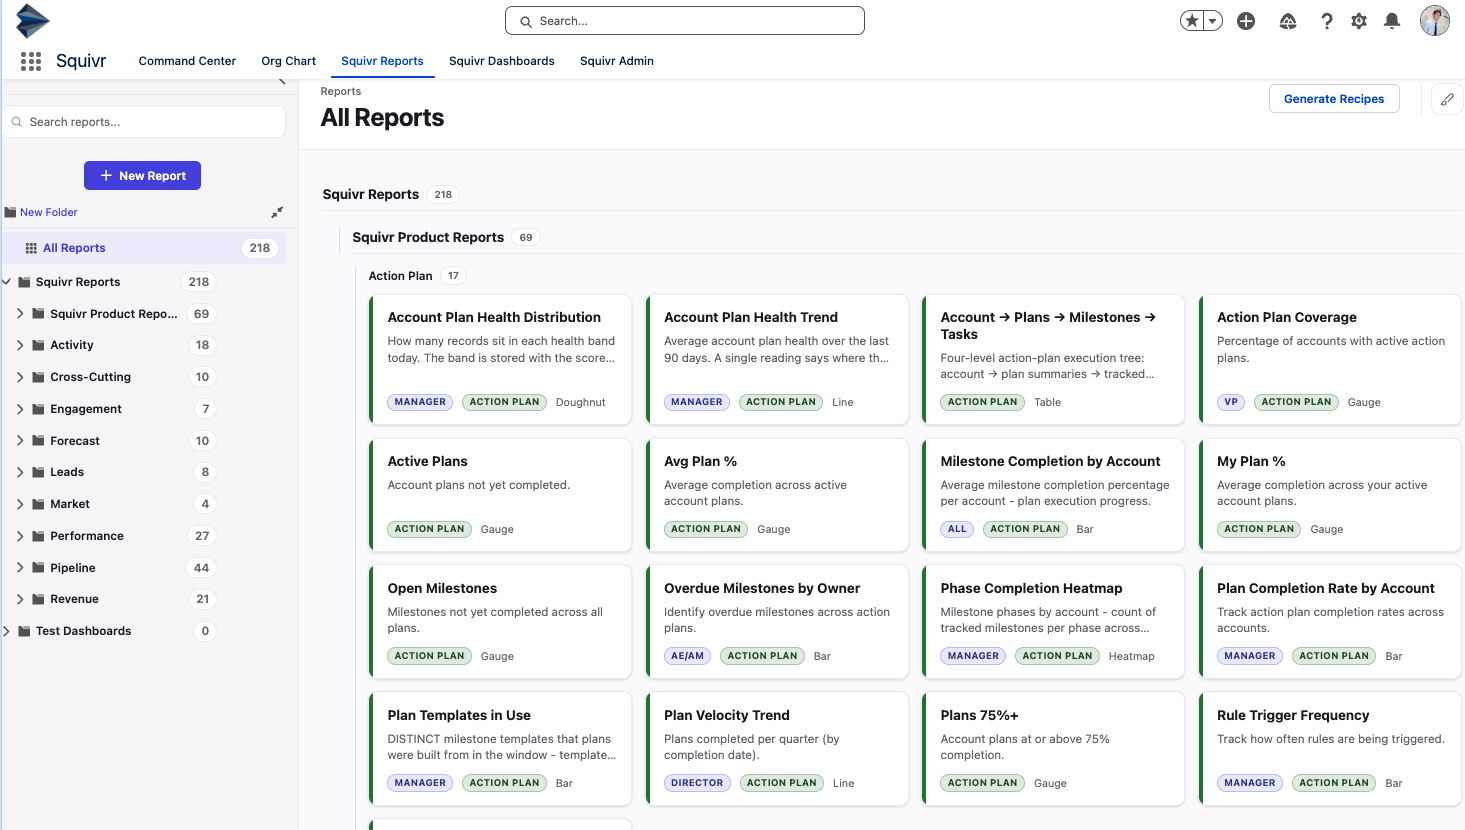1465x830 pixels.
Task: Open the Org Chart tab
Action: click(x=289, y=61)
